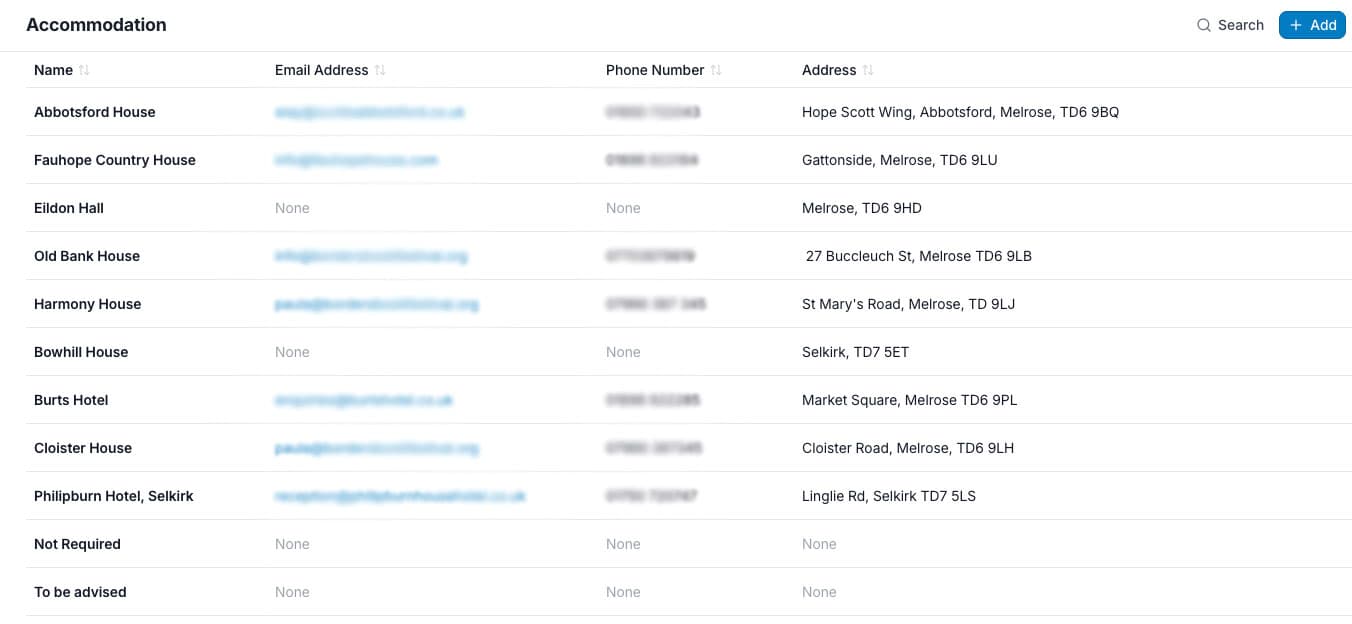1352x624 pixels.
Task: Select the Eildon Hall entry
Action: [x=69, y=208]
